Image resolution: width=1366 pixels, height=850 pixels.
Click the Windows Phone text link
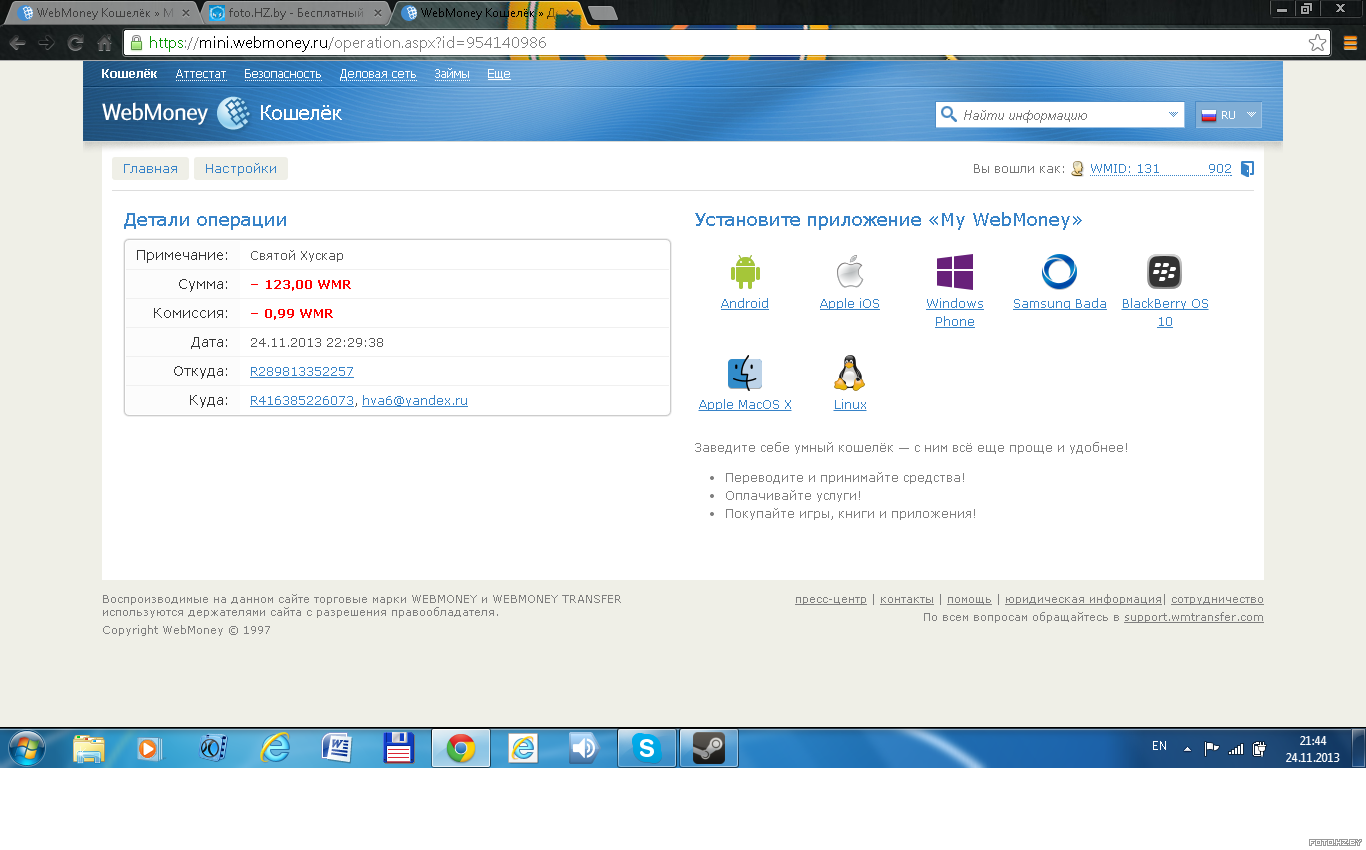(954, 313)
